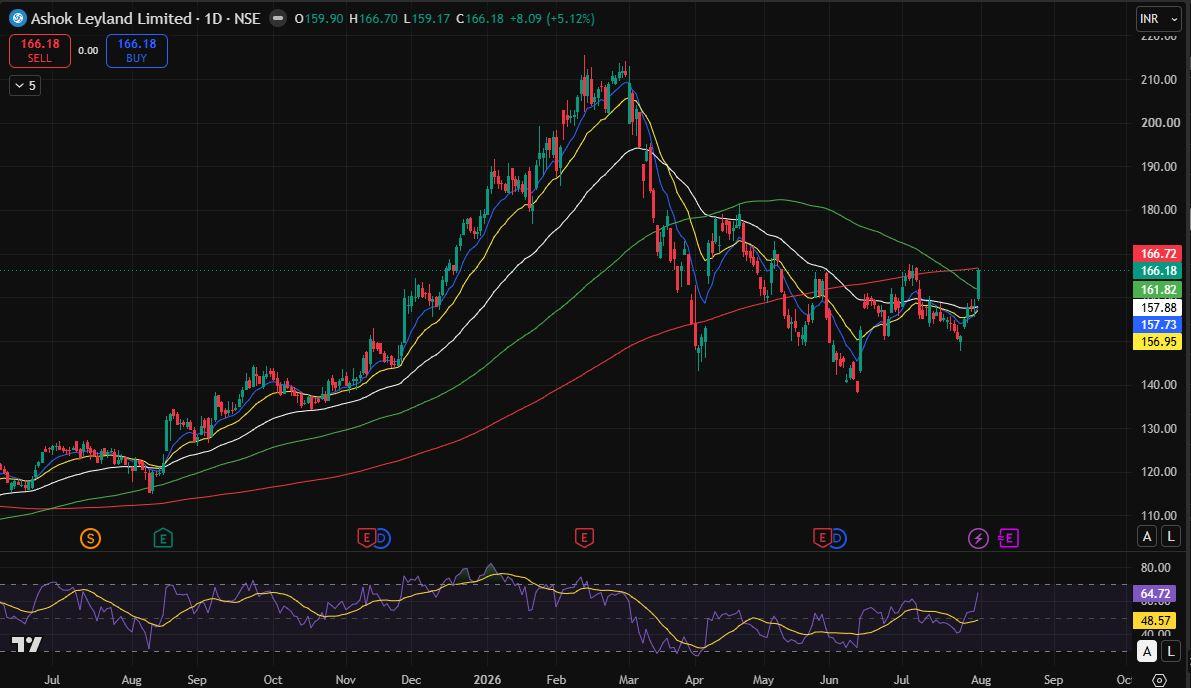The width and height of the screenshot is (1191, 688).
Task: Expand the collapsed 5 indicators legend
Action: pos(25,86)
